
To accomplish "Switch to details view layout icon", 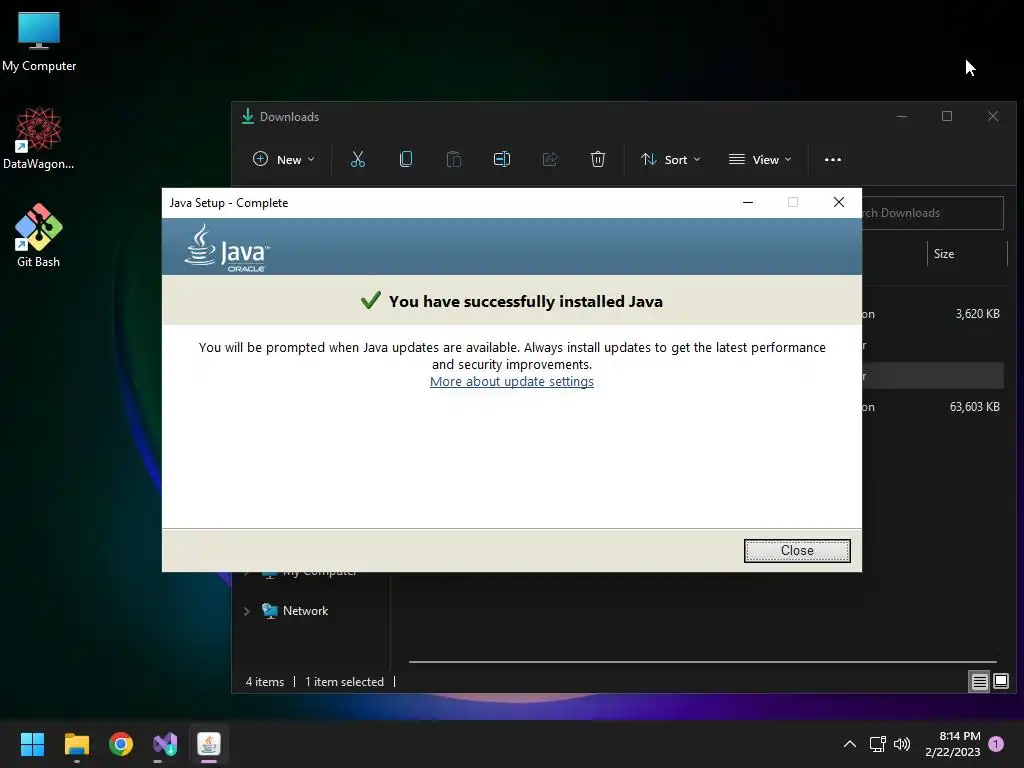I will (x=980, y=682).
